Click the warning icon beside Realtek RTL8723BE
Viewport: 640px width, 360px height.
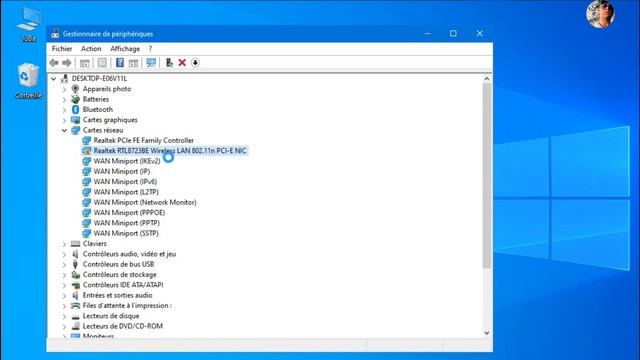[x=86, y=151]
